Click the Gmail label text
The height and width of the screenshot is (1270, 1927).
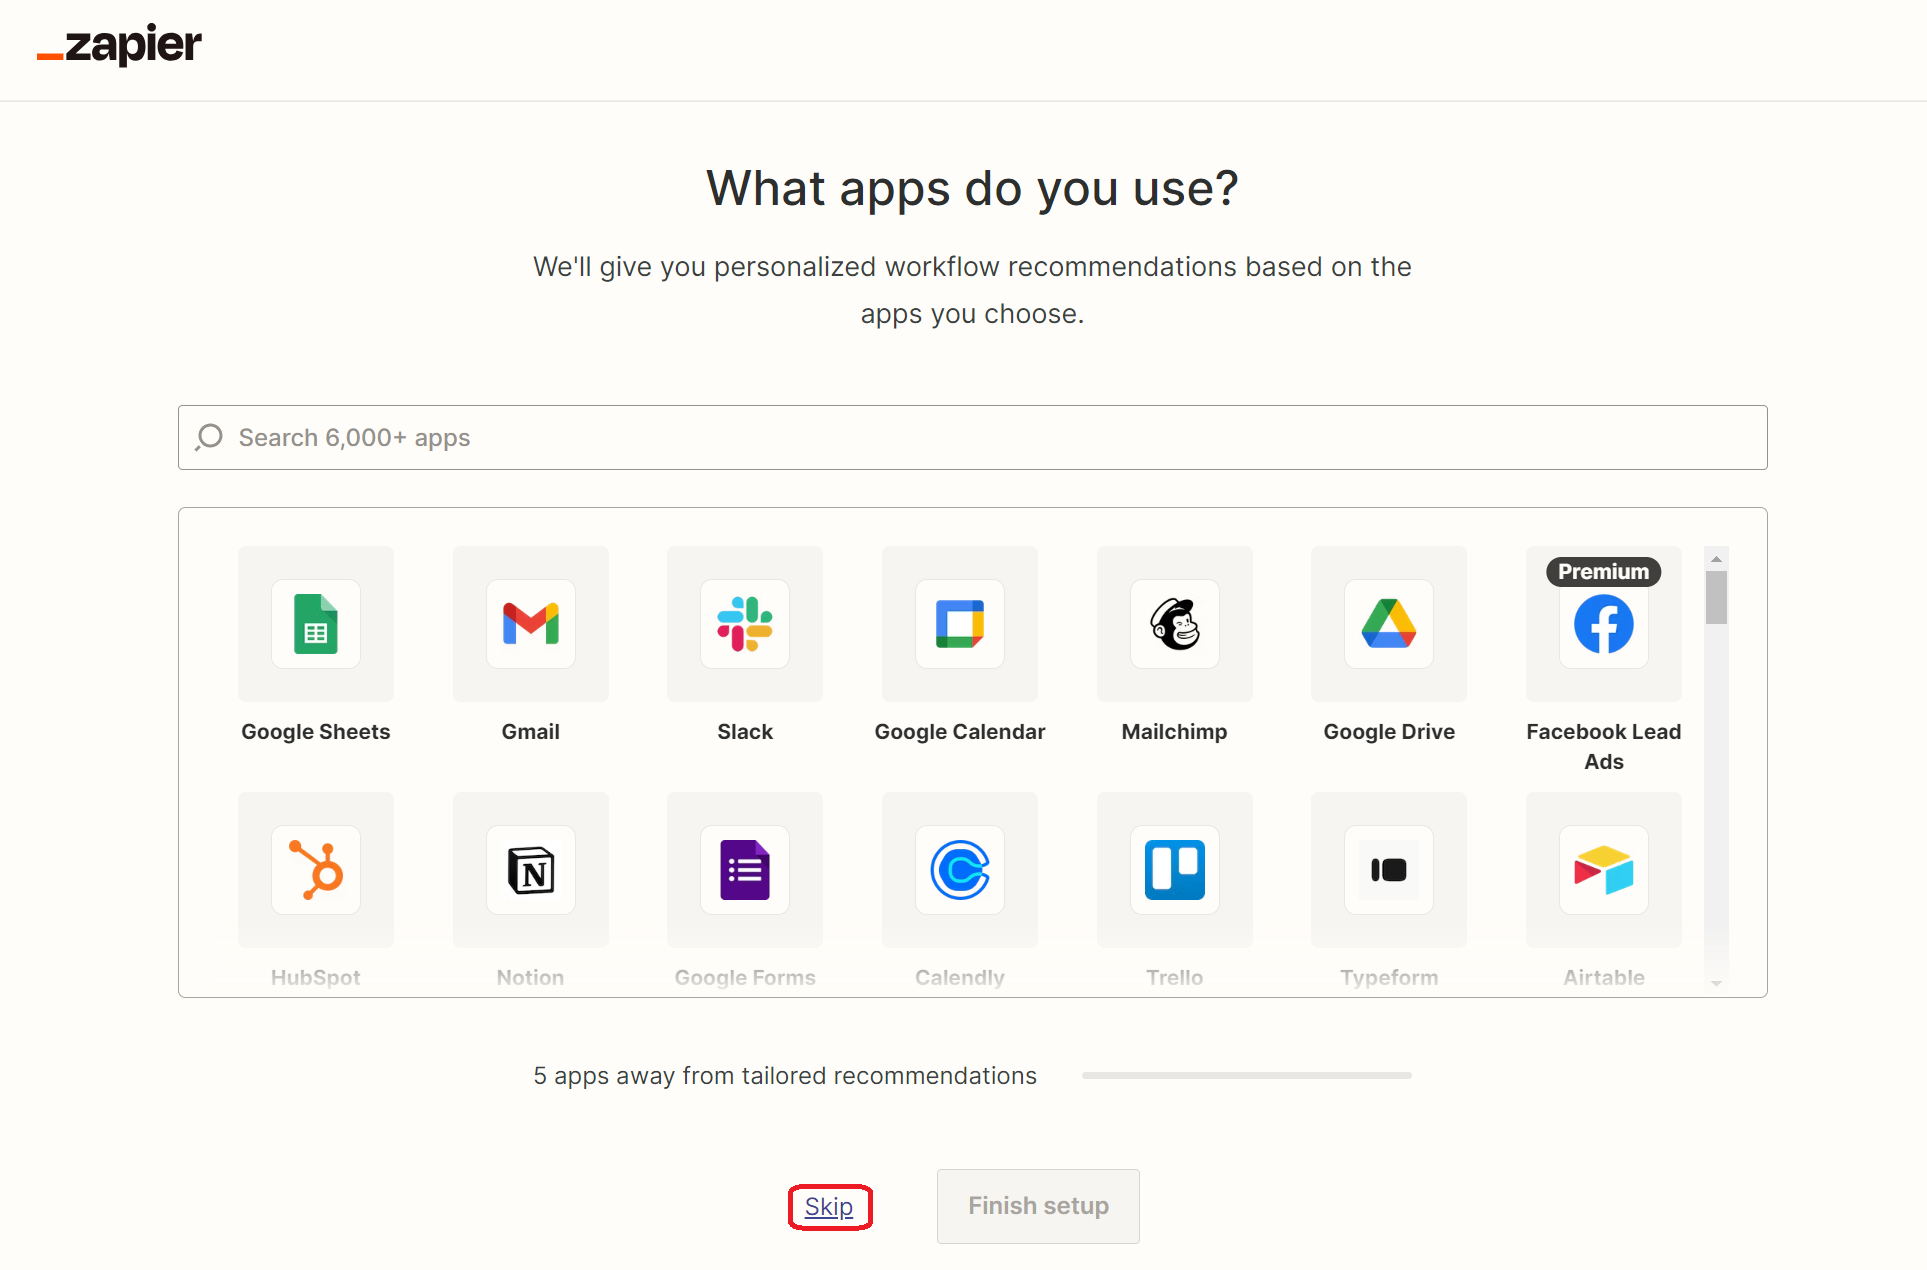pyautogui.click(x=531, y=731)
